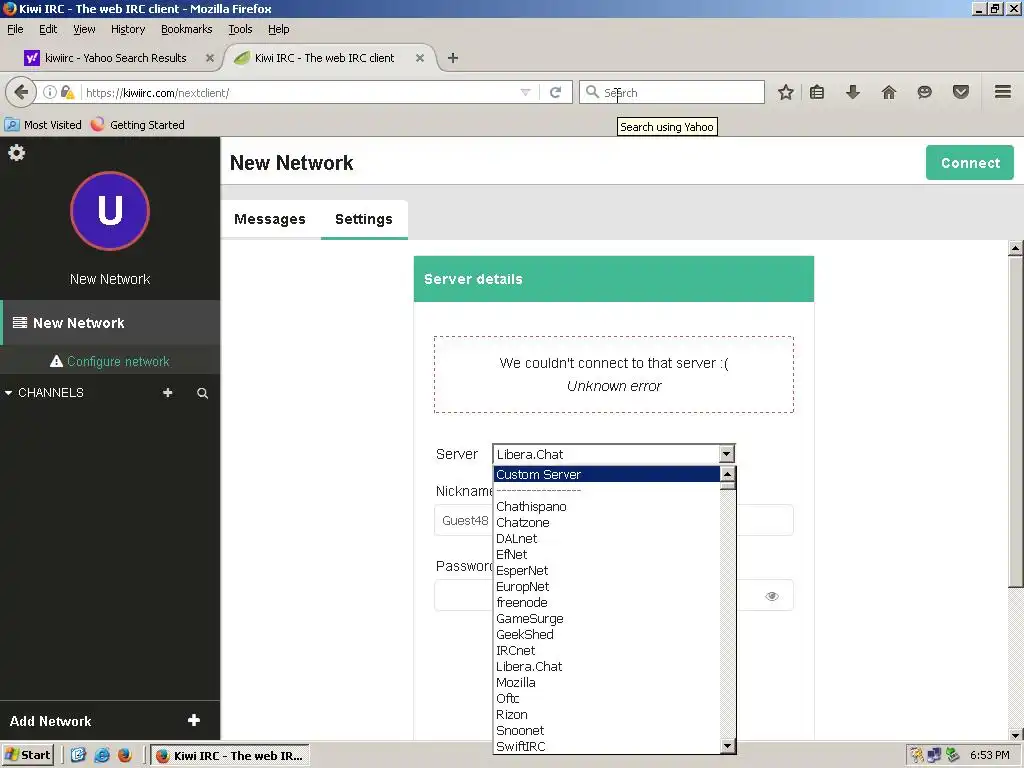This screenshot has height=768, width=1024.
Task: Open a new browser tab
Action: pos(453,58)
